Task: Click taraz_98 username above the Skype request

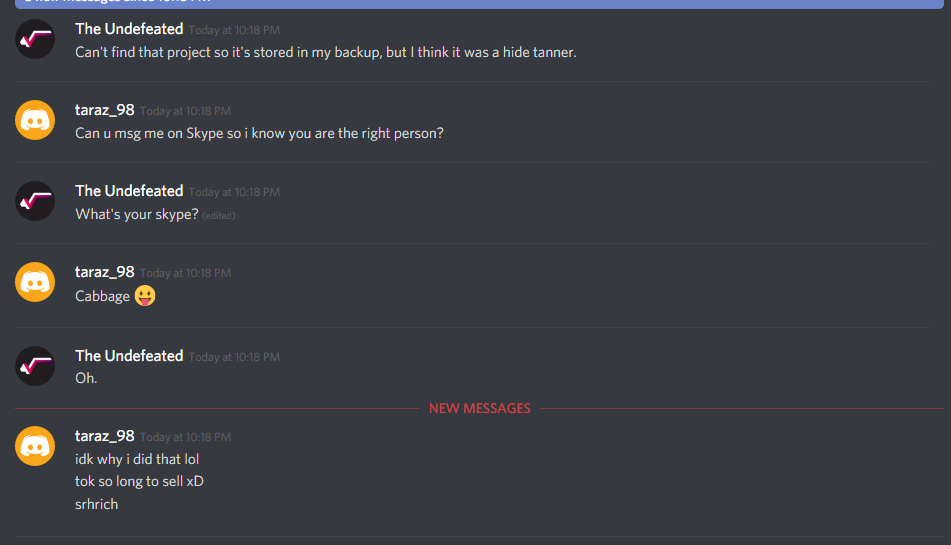Action: [104, 110]
